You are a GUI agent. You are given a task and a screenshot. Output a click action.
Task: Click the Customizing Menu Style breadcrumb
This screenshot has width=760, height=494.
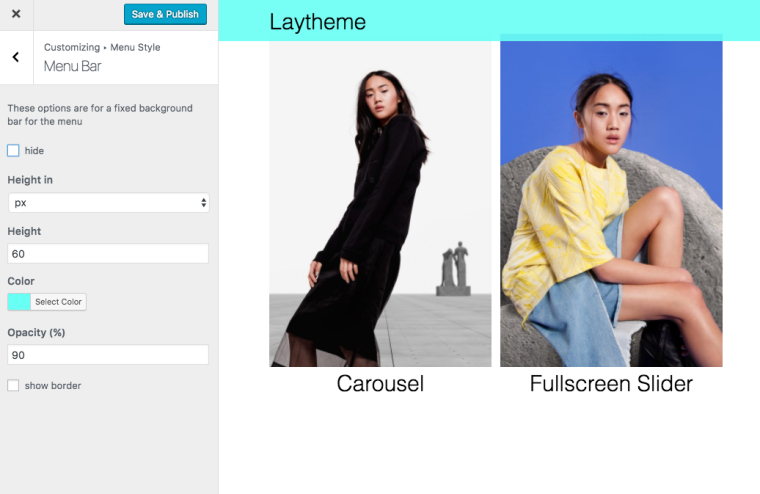tap(102, 47)
